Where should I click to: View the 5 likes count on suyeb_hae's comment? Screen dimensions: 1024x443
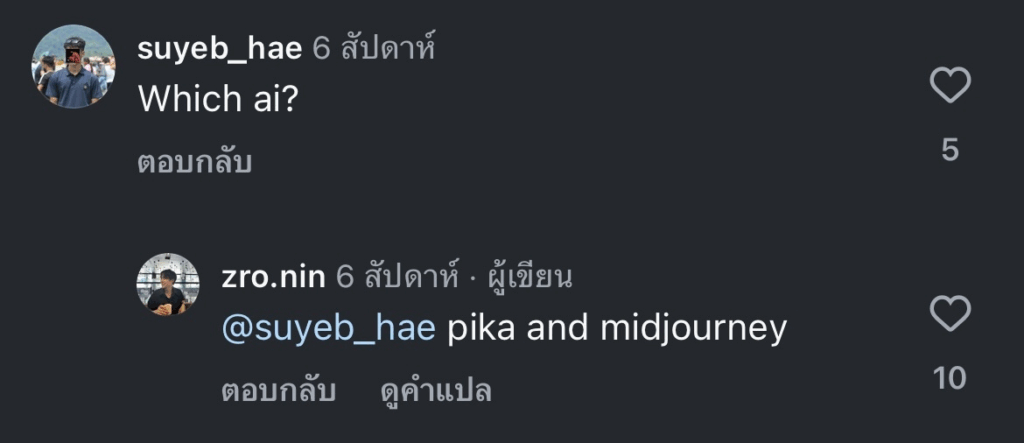point(950,150)
